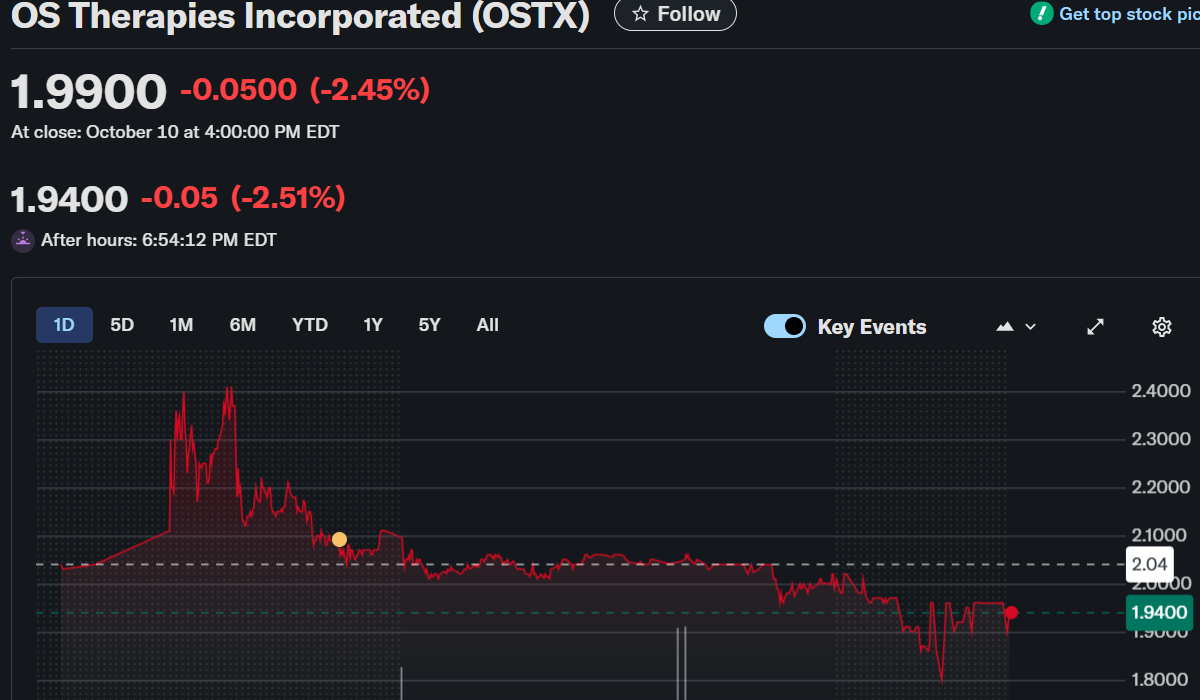Image resolution: width=1200 pixels, height=700 pixels.
Task: Click the red current price dot
Action: click(1011, 613)
